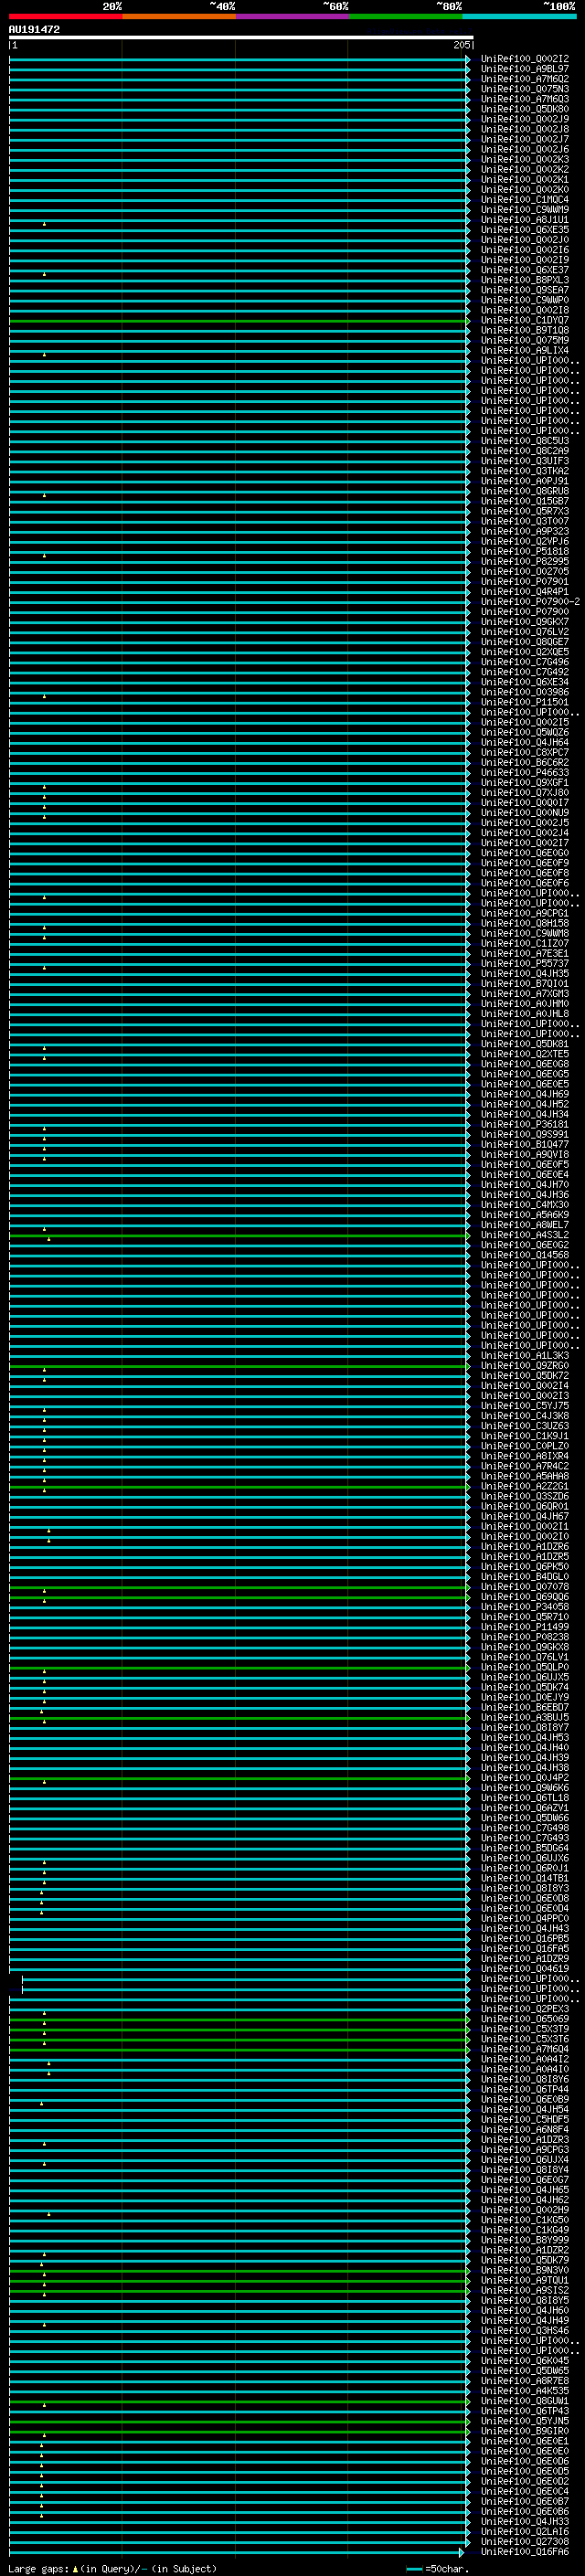Image resolution: width=585 pixels, height=2576 pixels.
Task: Open hit UniRef100_A7M6Q2
Action: [525, 79]
